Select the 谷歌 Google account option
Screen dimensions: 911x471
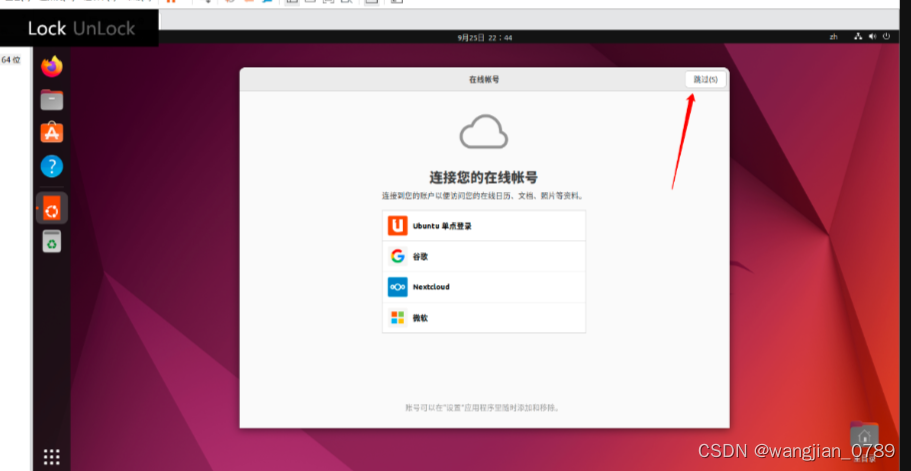pyautogui.click(x=483, y=256)
